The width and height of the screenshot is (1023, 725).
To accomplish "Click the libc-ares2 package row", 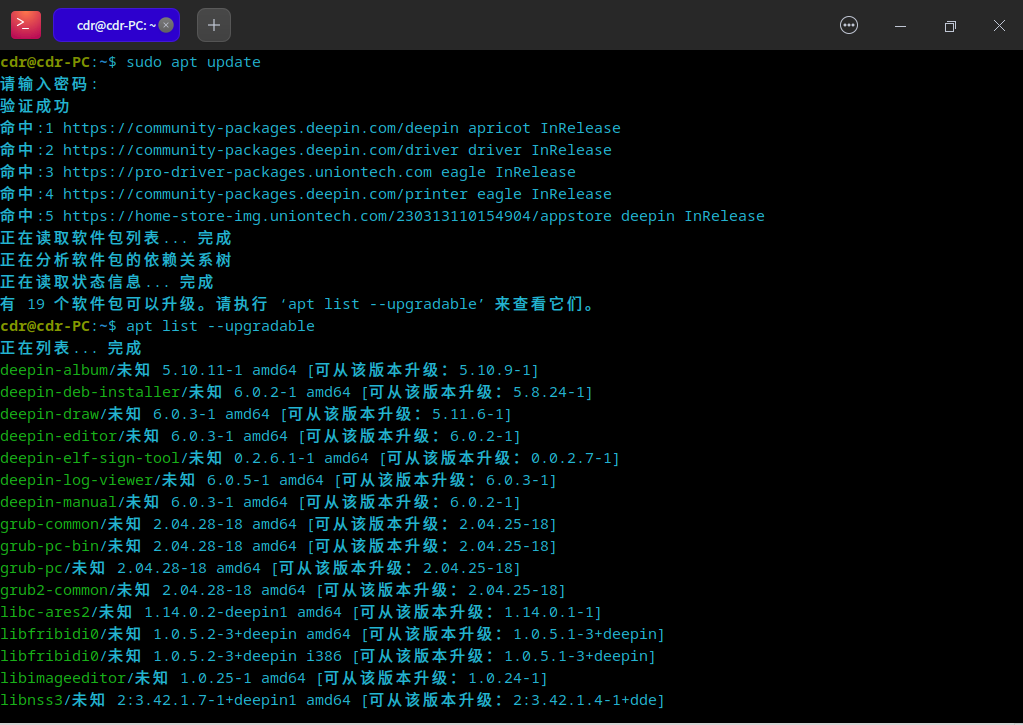I will 301,612.
